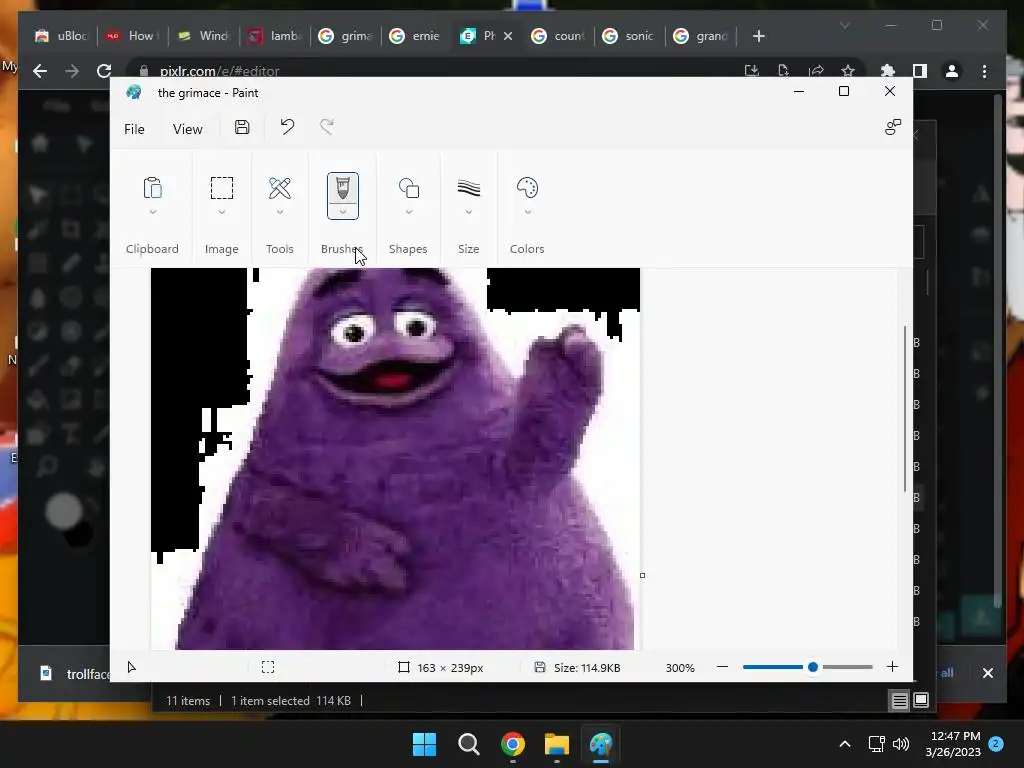The width and height of the screenshot is (1024, 768).
Task: Close the Chrome downloads bar
Action: tap(987, 673)
